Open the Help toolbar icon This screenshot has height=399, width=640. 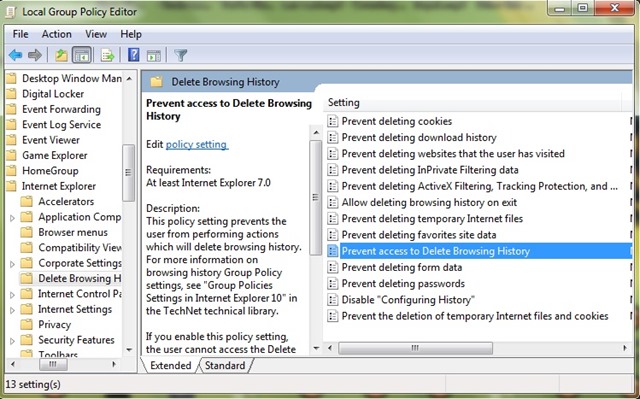(133, 55)
